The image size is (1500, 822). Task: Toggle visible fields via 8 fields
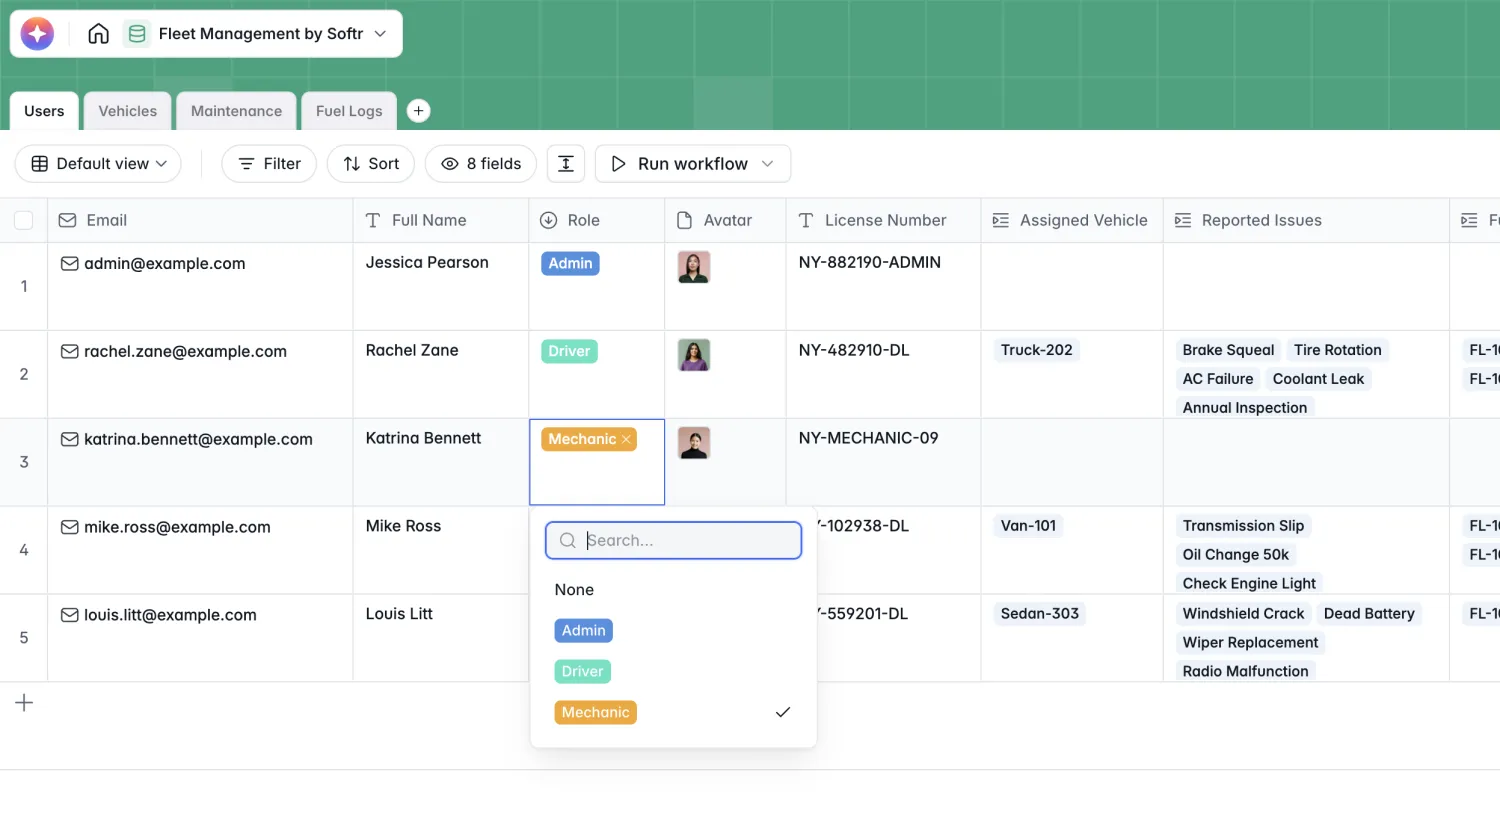(x=481, y=164)
